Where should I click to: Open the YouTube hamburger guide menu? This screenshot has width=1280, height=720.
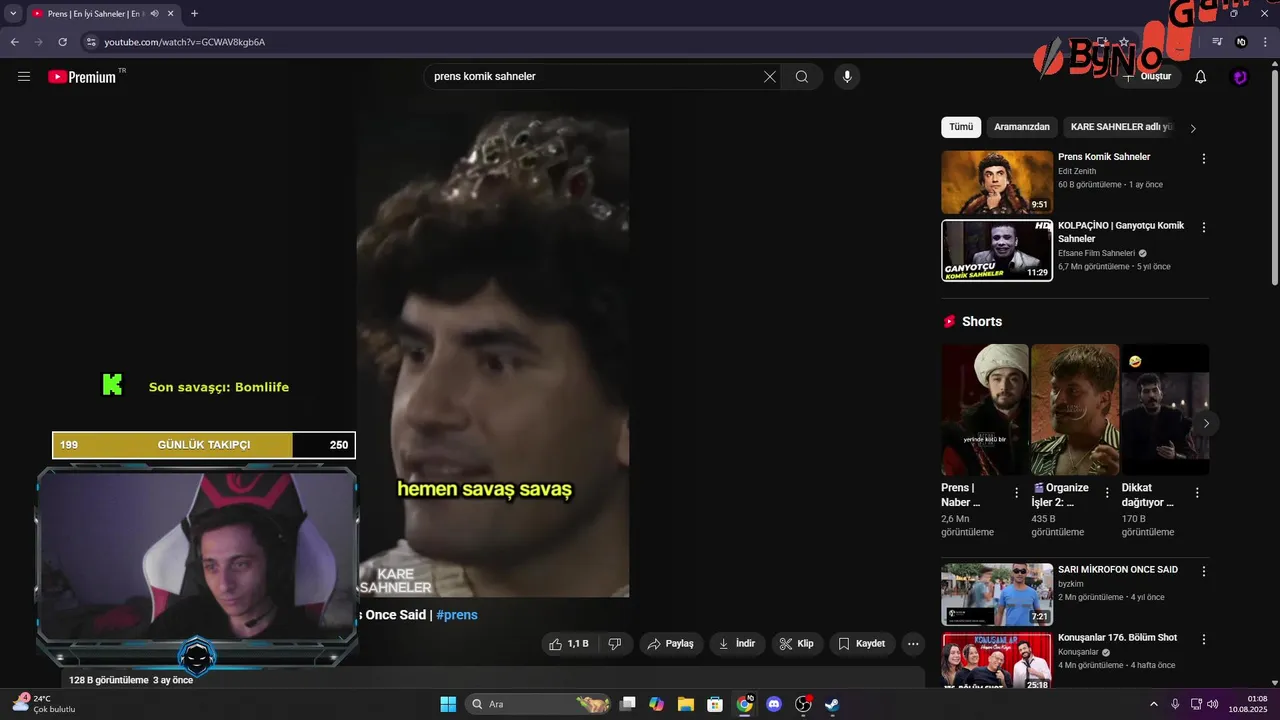click(24, 76)
